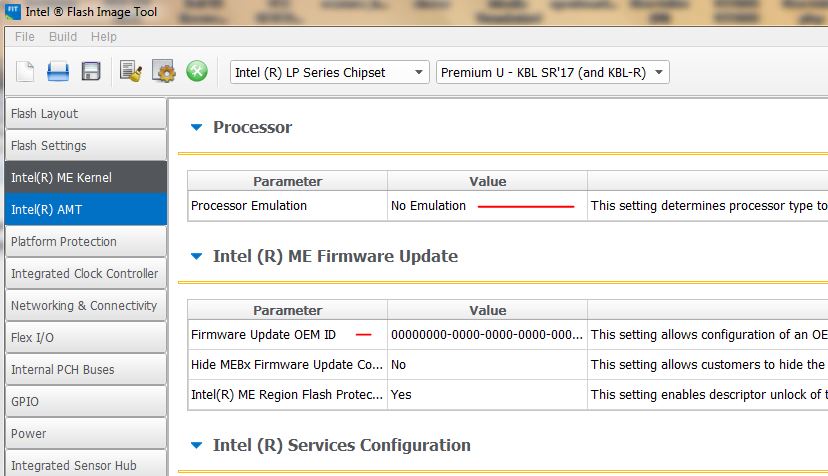Viewport: 828px width, 476px height.
Task: Switch to the Flash Layout tab
Action: pyautogui.click(x=84, y=114)
